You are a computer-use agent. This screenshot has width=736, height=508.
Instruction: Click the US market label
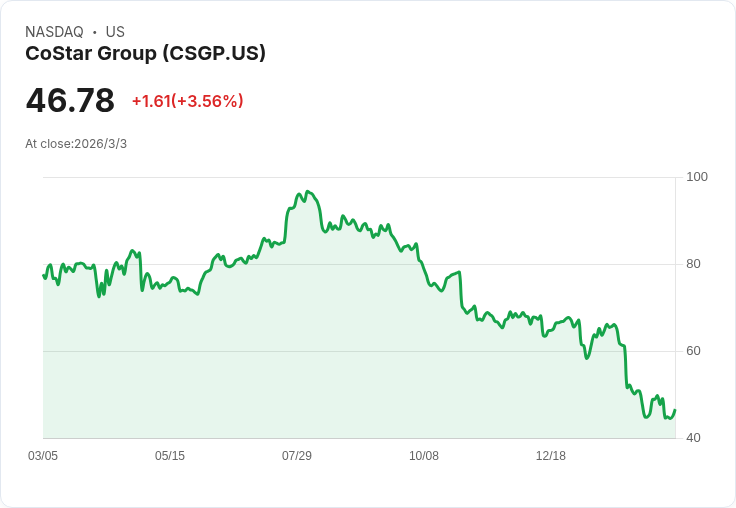[x=115, y=32]
